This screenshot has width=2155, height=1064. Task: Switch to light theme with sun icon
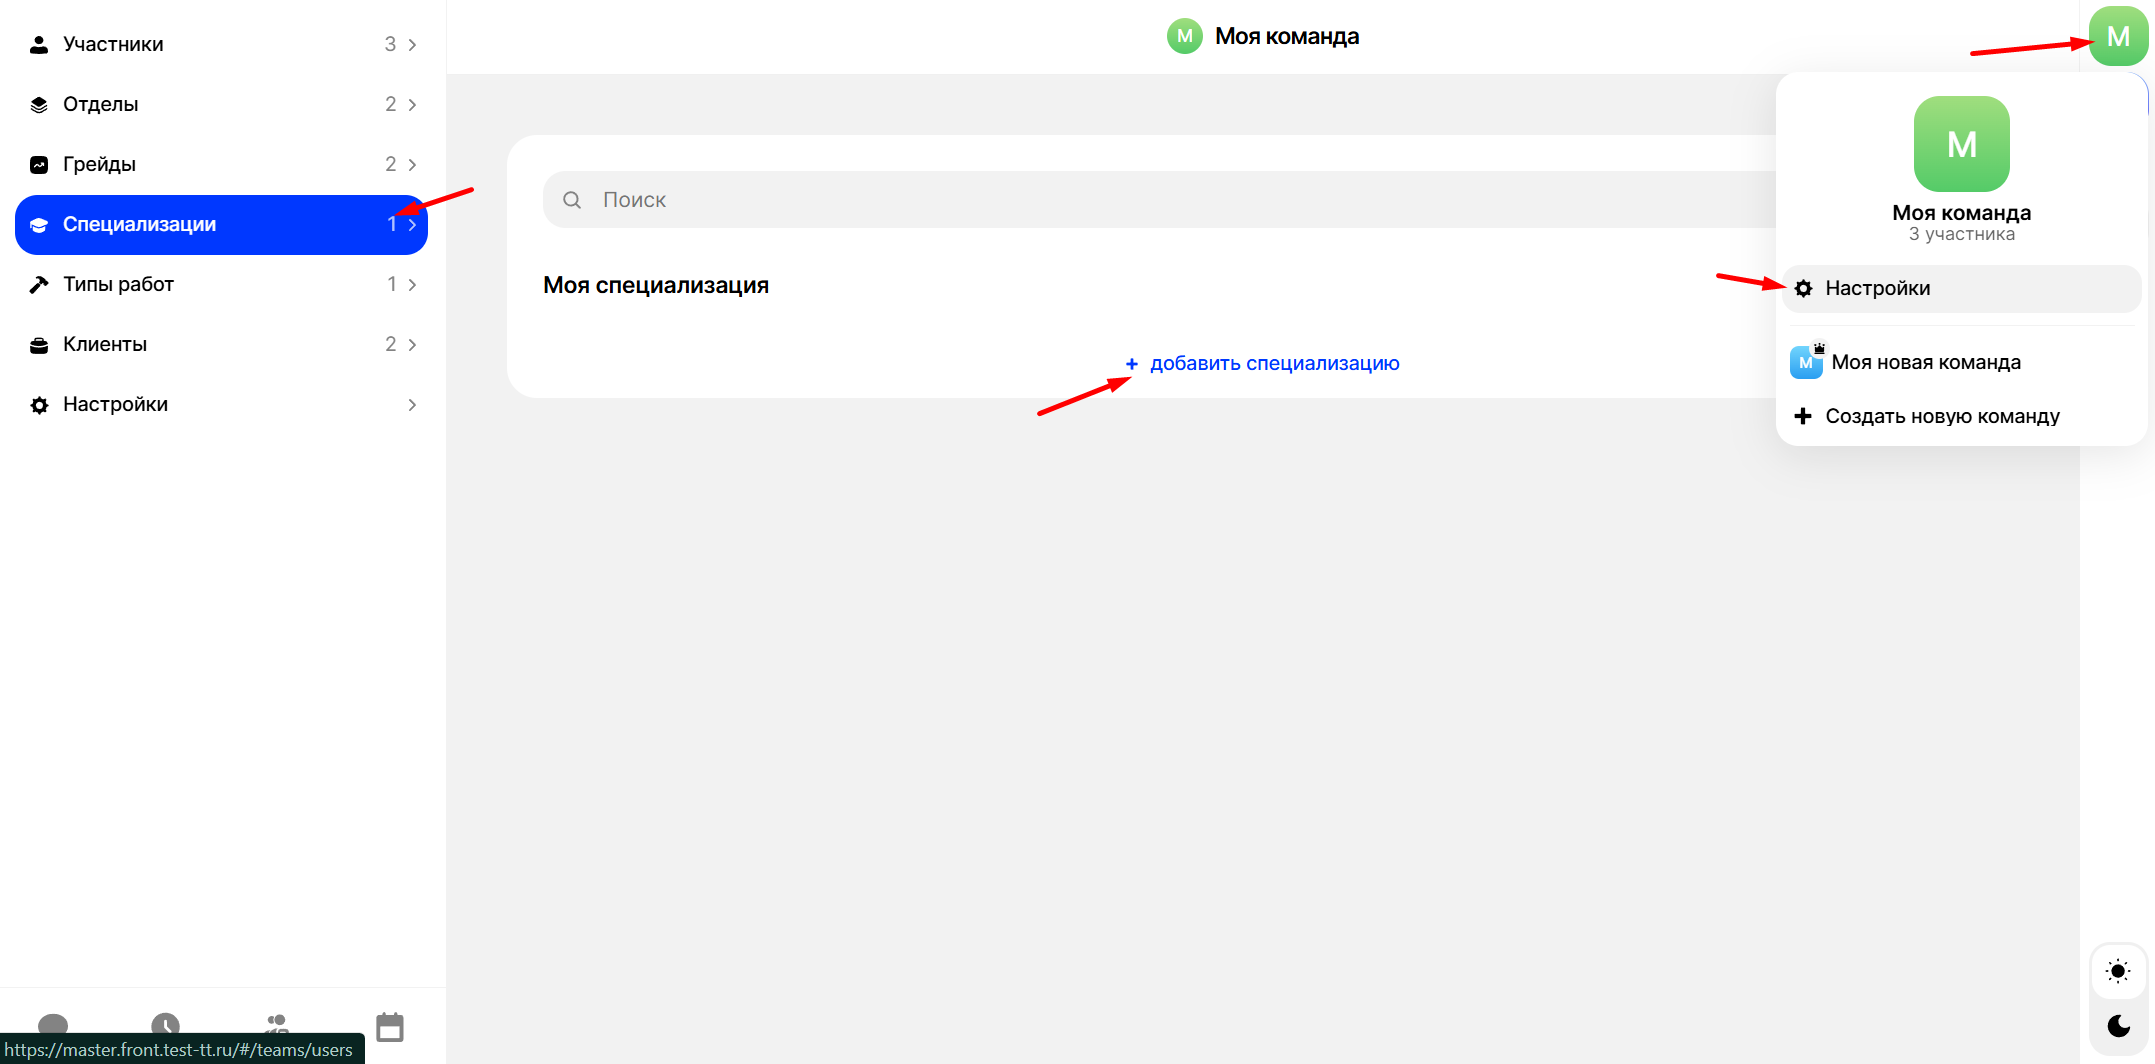(x=2117, y=971)
